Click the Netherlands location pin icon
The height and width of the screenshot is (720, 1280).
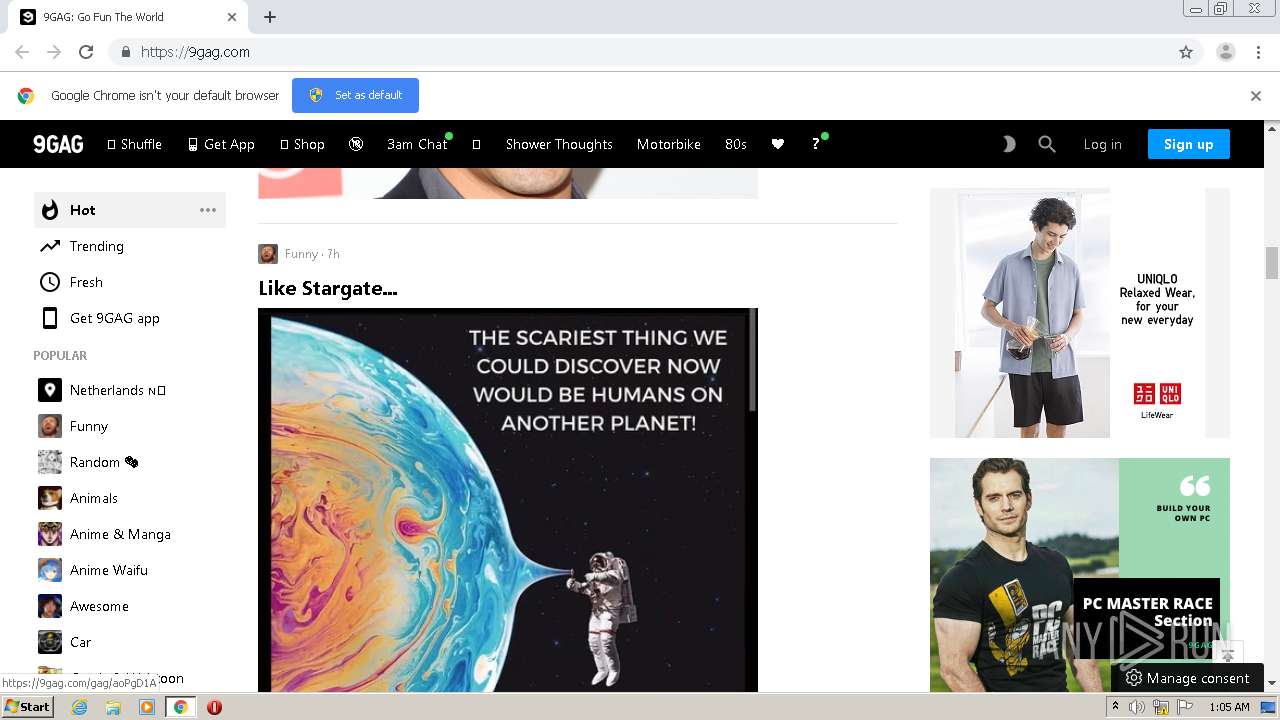(50, 390)
